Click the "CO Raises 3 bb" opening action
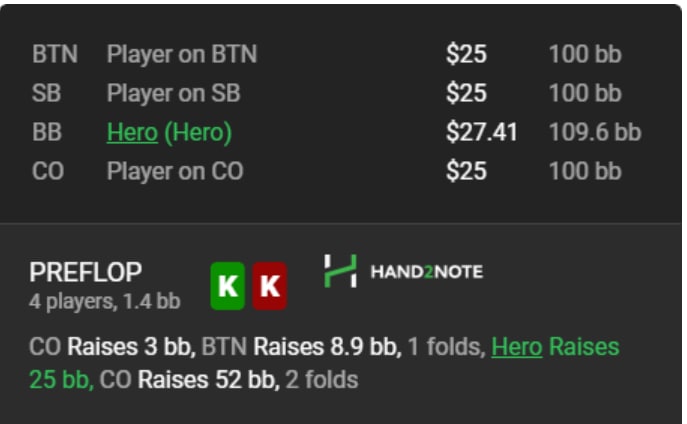The image size is (687, 424). click(x=110, y=347)
